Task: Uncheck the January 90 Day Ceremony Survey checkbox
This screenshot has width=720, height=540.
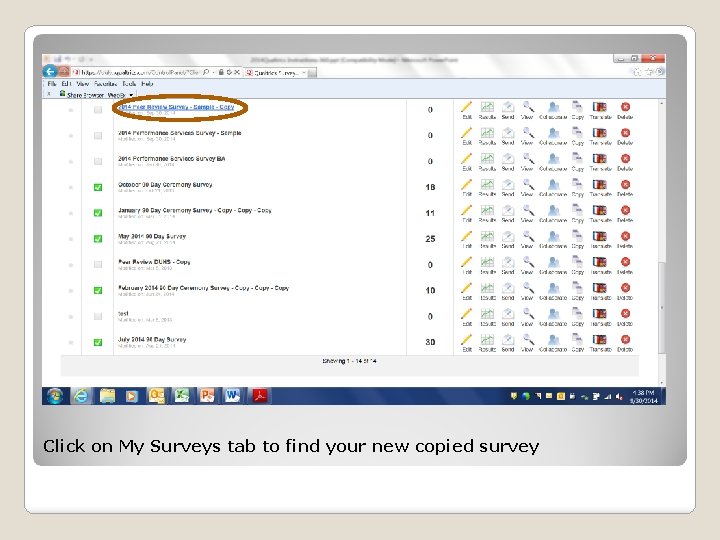Action: [x=98, y=213]
